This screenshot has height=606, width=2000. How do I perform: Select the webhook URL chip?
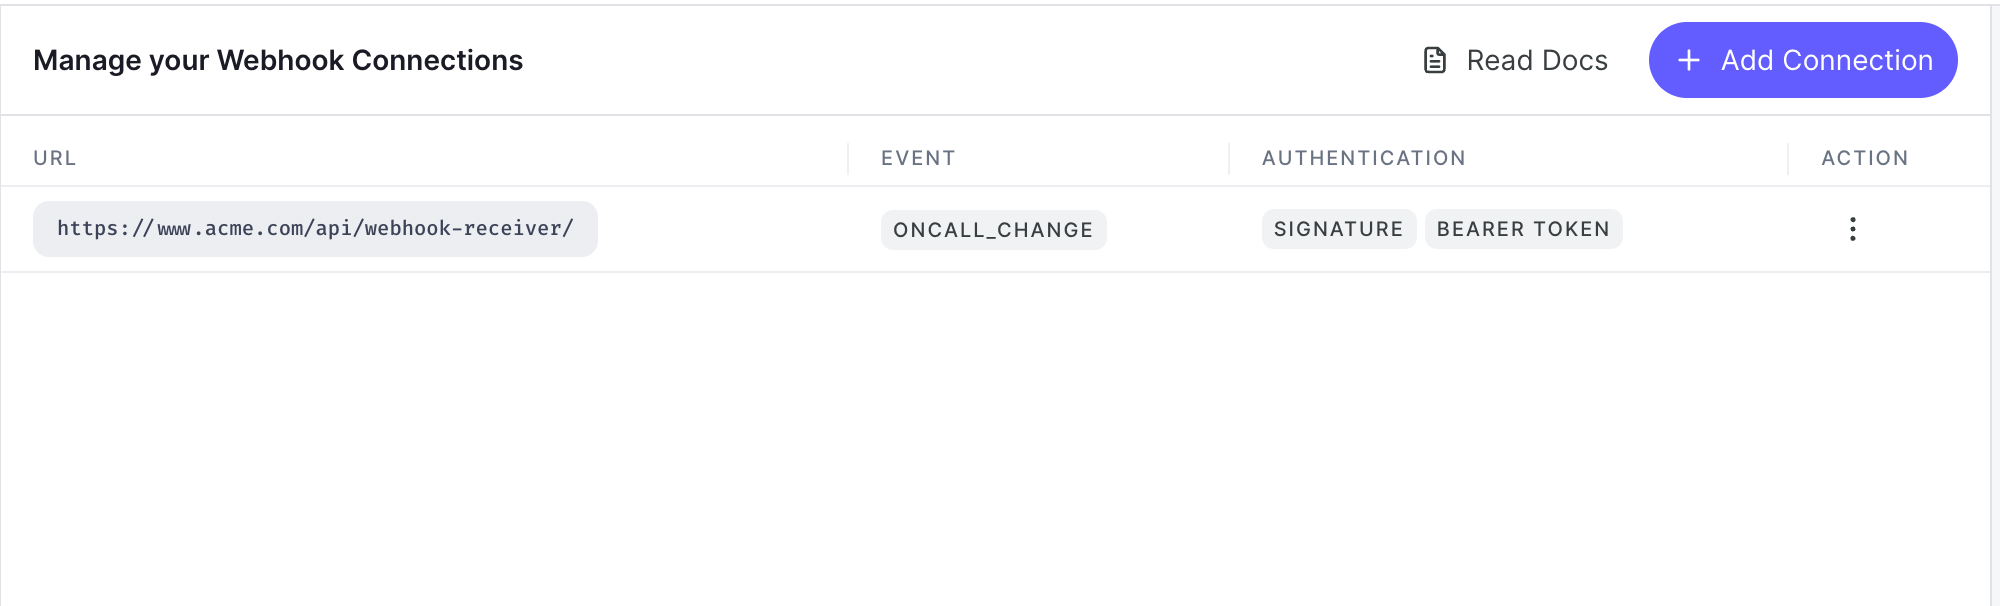[x=315, y=229]
